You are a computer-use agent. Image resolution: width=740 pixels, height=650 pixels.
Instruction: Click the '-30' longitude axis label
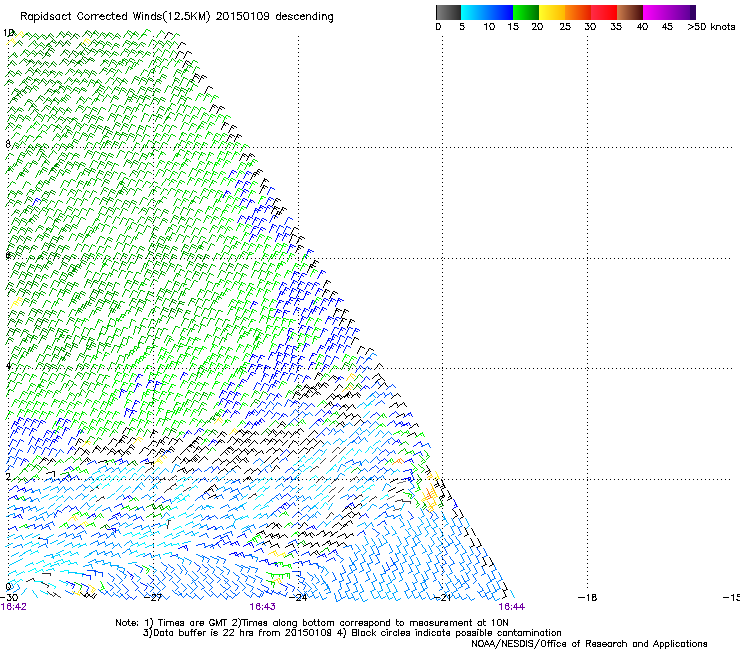[x=9, y=598]
